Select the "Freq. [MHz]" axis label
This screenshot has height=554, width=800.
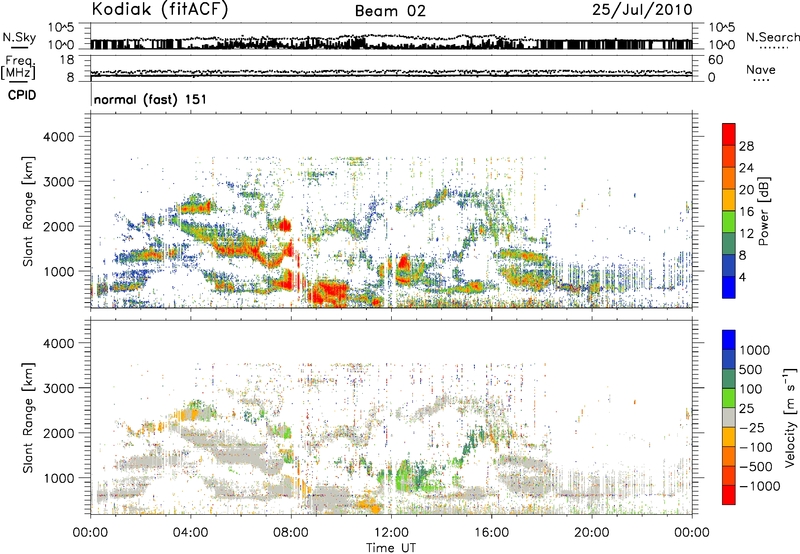click(x=18, y=68)
